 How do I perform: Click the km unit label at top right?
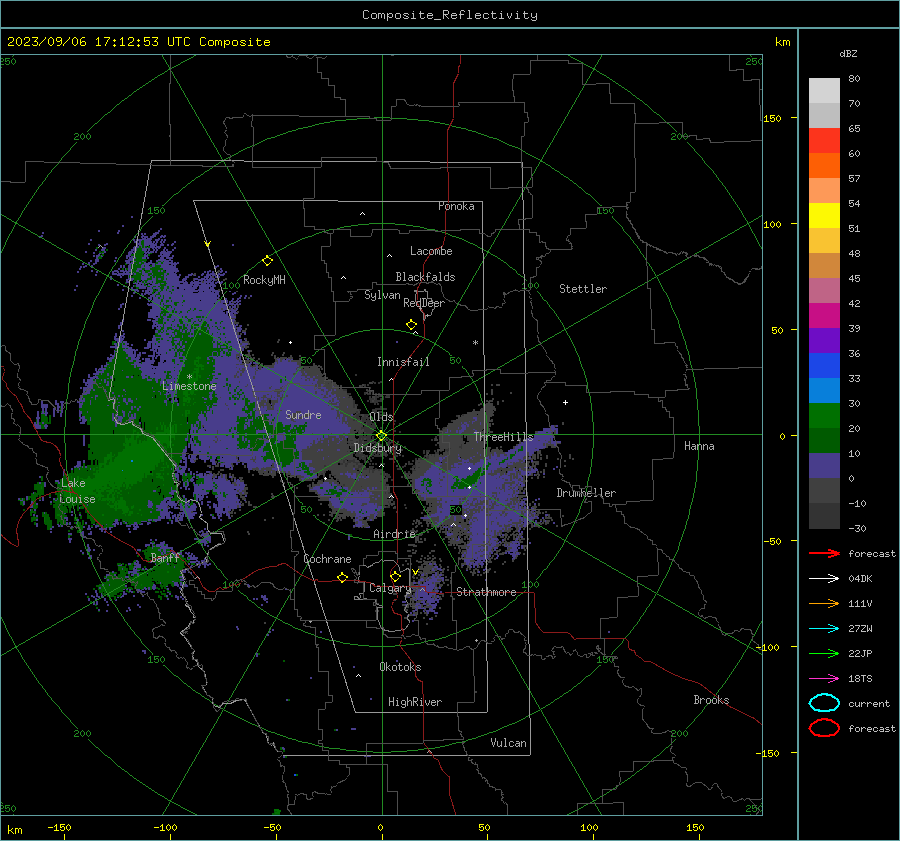782,42
